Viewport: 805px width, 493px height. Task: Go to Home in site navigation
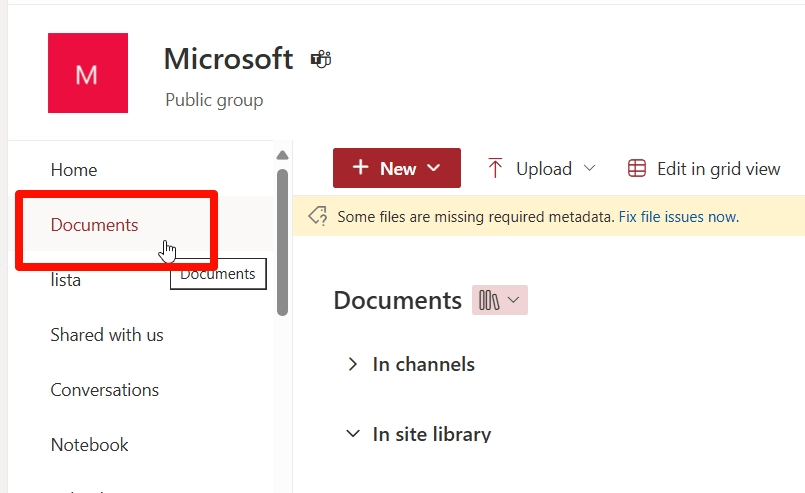point(74,170)
